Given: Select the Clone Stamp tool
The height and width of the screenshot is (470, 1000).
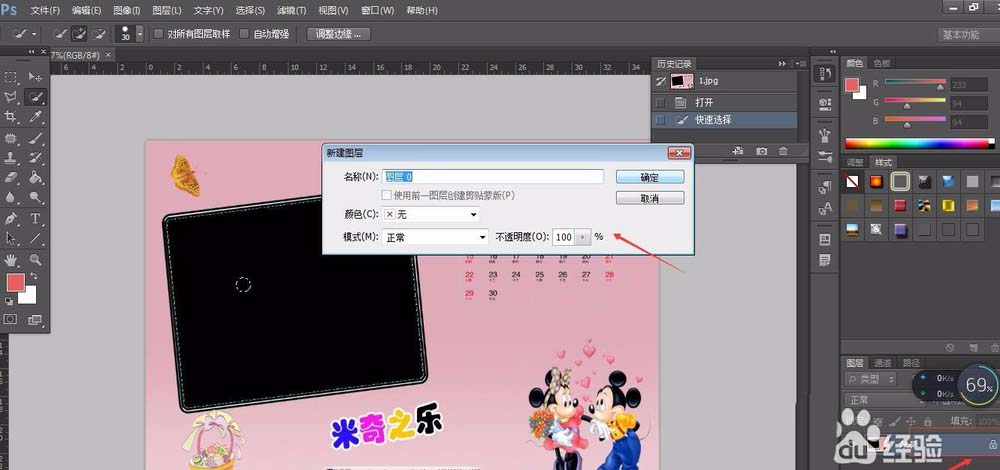Looking at the screenshot, I should 11,158.
